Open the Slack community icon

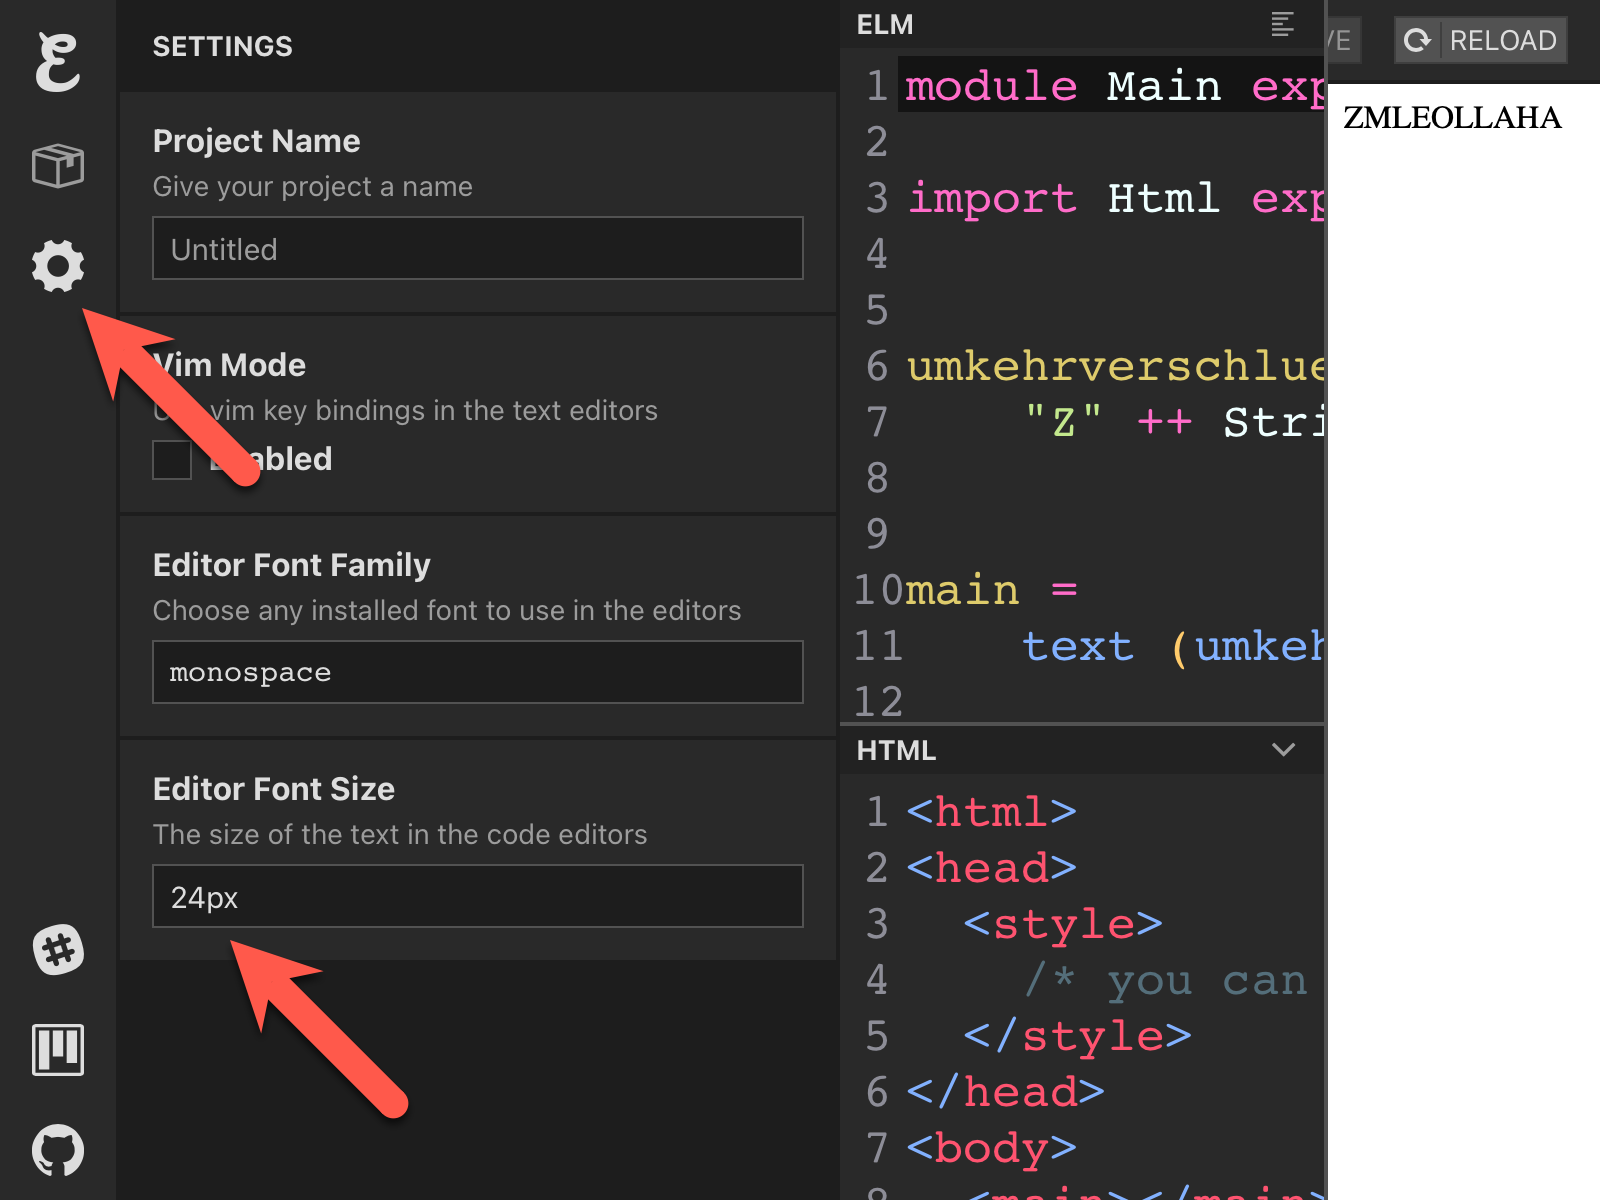pyautogui.click(x=57, y=950)
